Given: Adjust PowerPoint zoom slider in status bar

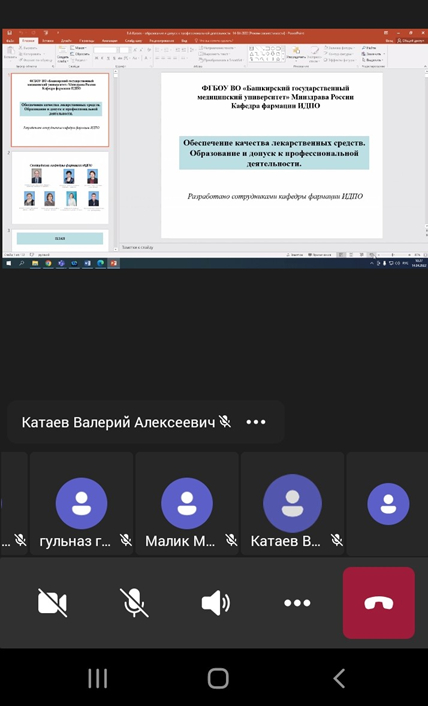Looking at the screenshot, I should click(x=392, y=255).
